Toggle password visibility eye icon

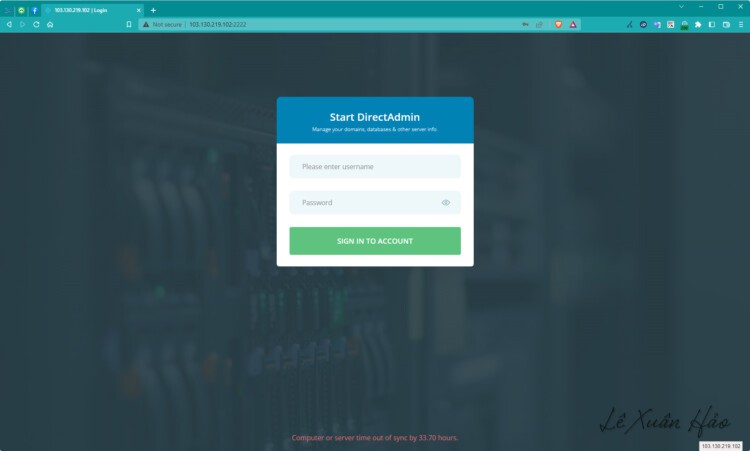(446, 203)
